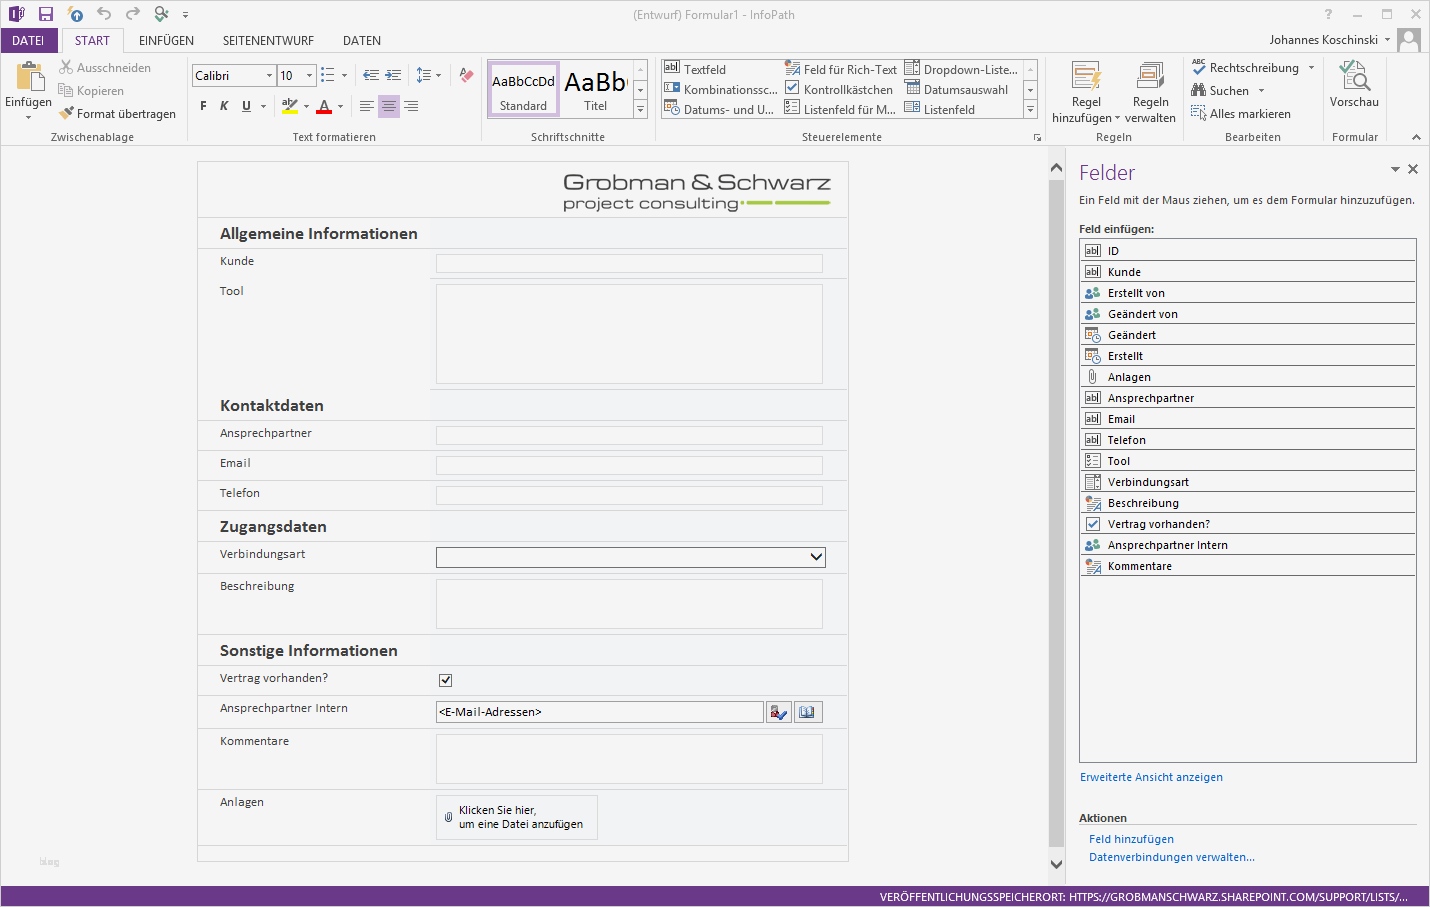Click the Vorschau preview icon
This screenshot has height=907, width=1430.
1354,78
